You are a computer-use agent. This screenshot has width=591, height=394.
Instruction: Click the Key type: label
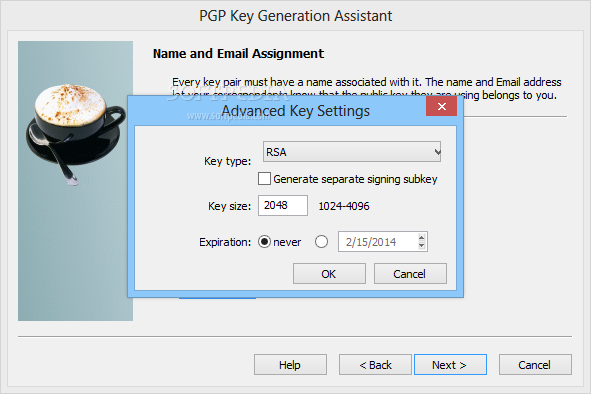tap(227, 161)
